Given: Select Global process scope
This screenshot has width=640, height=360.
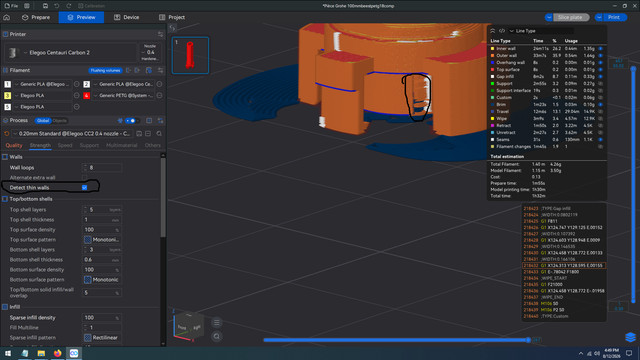Looking at the screenshot, I should tap(43, 121).
